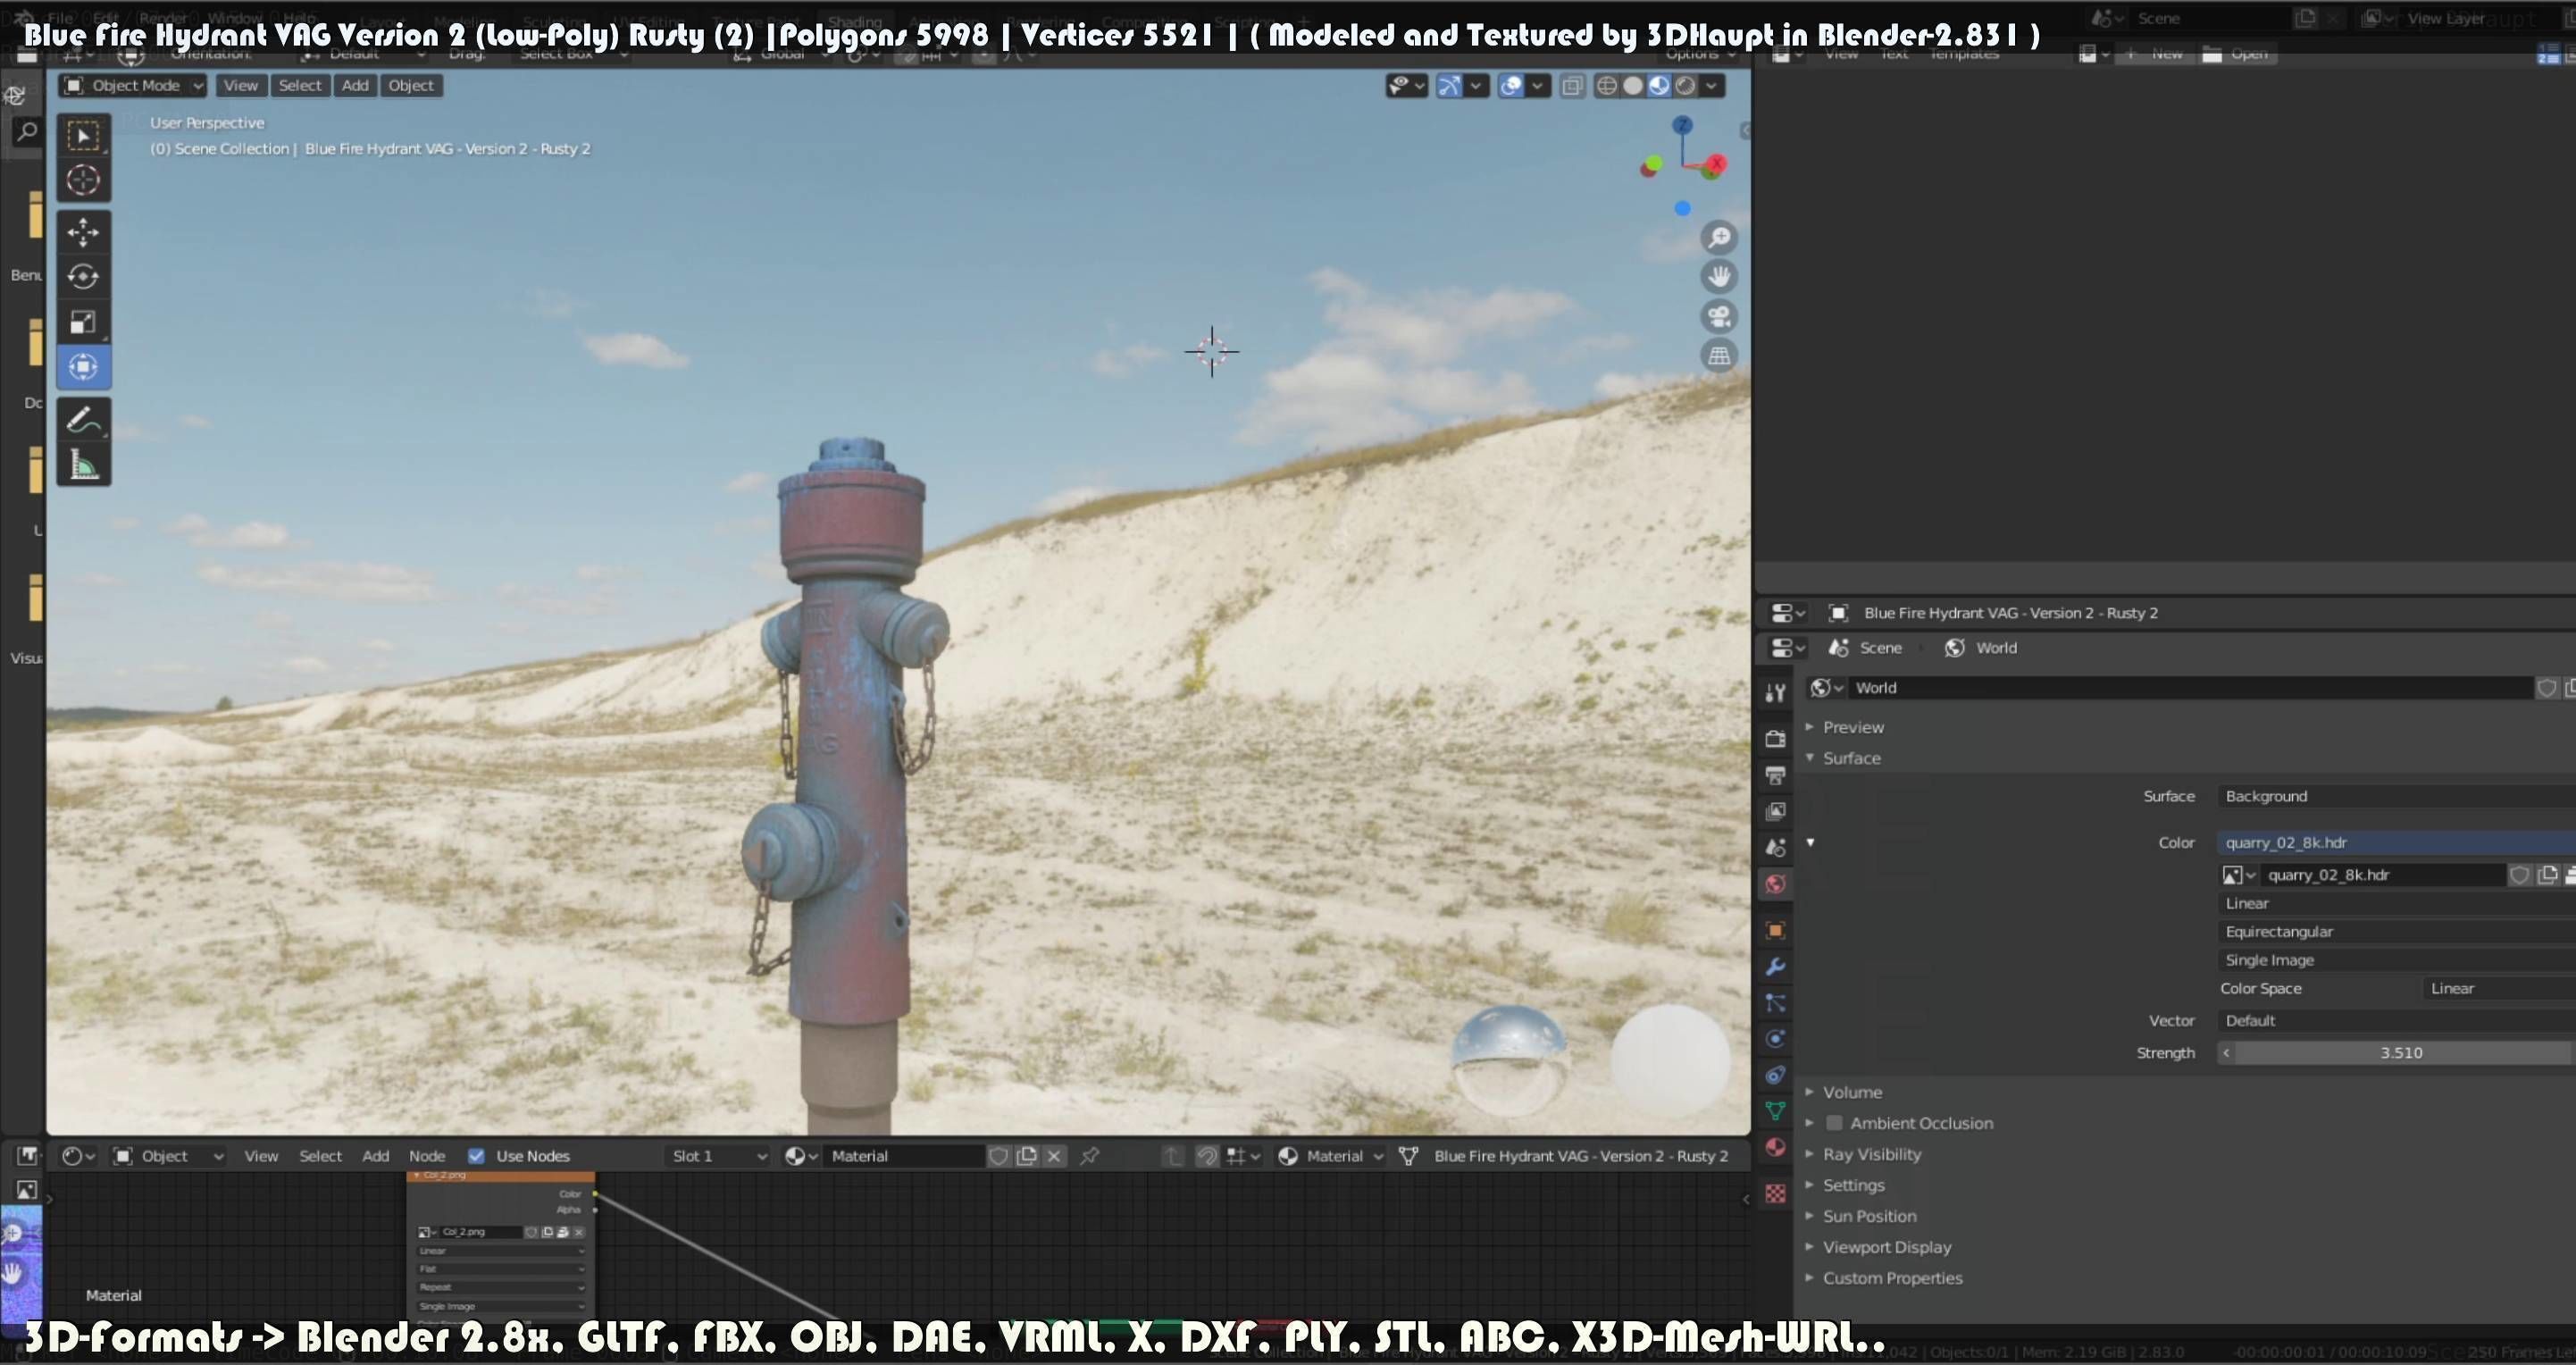The image size is (2576, 1365).
Task: Expand the Sun Position panel
Action: (1869, 1216)
